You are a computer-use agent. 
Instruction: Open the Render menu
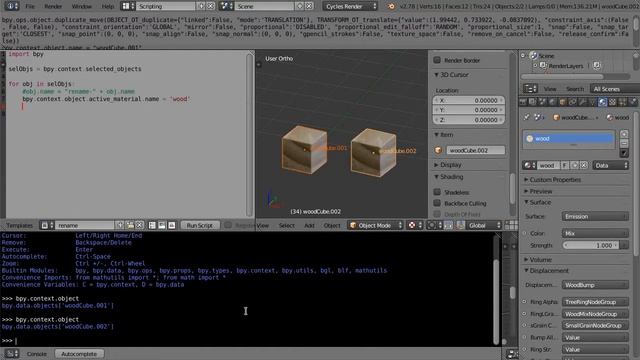53,6
